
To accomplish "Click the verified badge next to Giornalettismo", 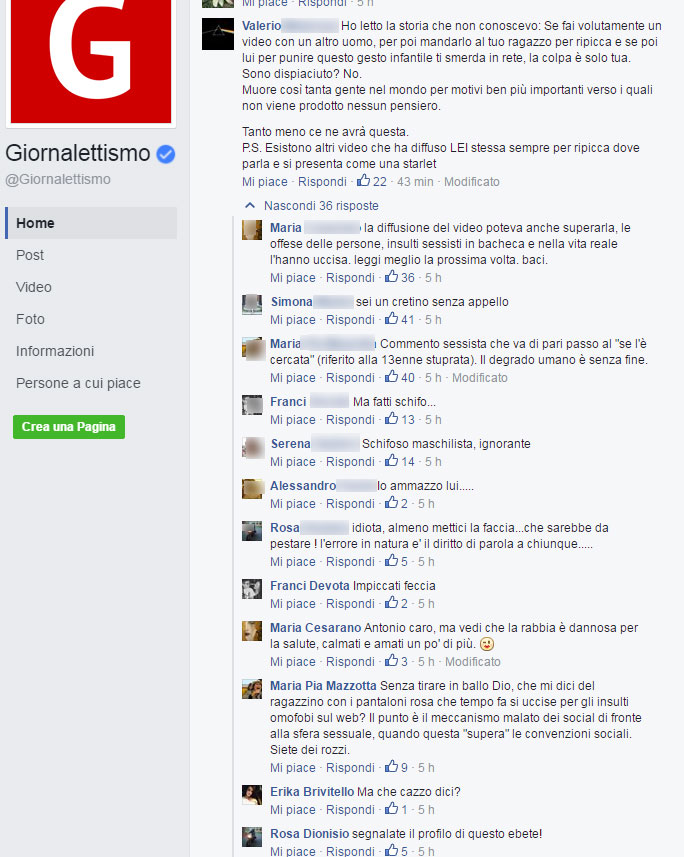I will pyautogui.click(x=166, y=154).
